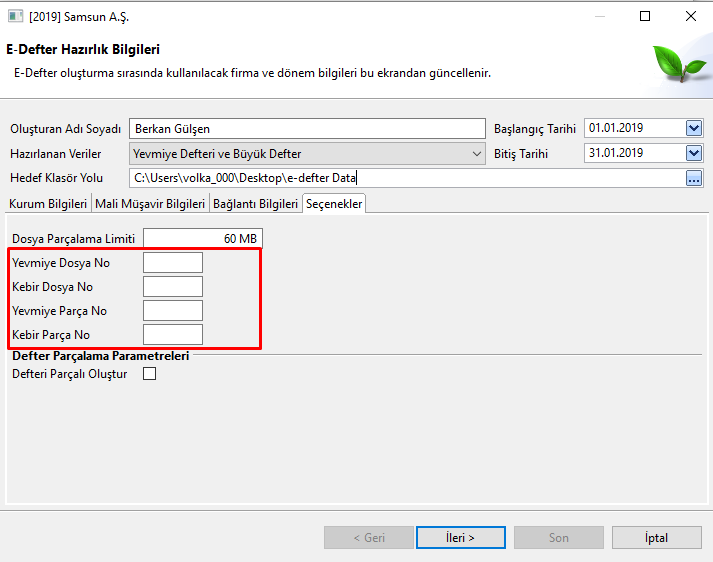Open folder browse button for Hedef Klasör Yolu
This screenshot has width=713, height=562.
(x=694, y=178)
